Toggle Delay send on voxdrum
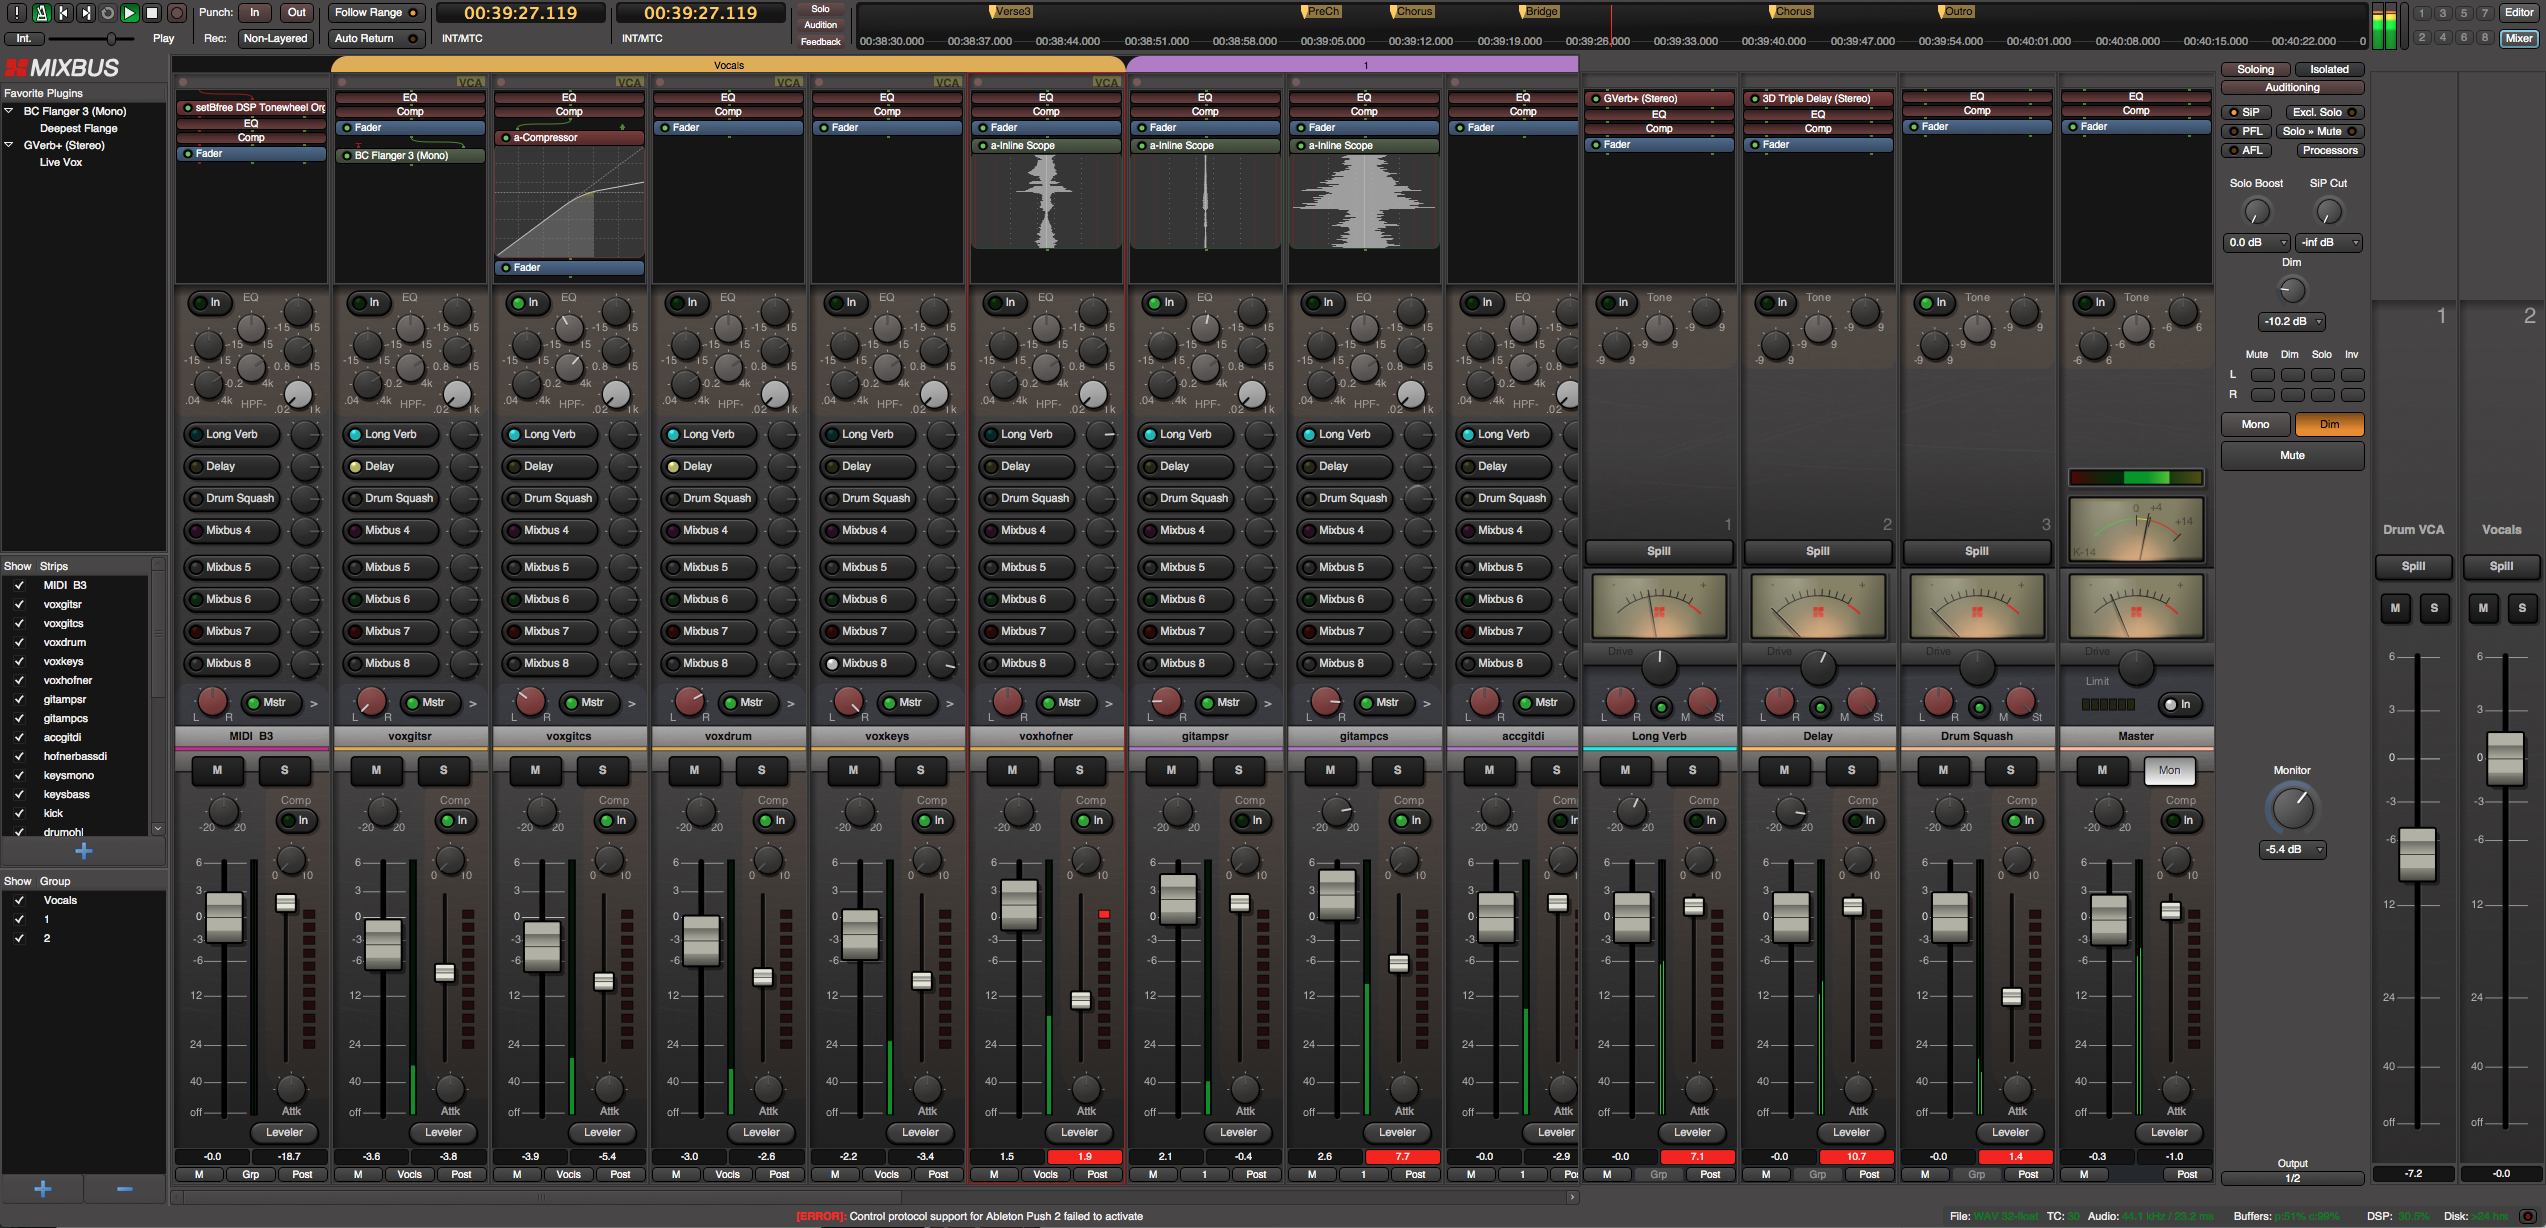 coord(709,466)
